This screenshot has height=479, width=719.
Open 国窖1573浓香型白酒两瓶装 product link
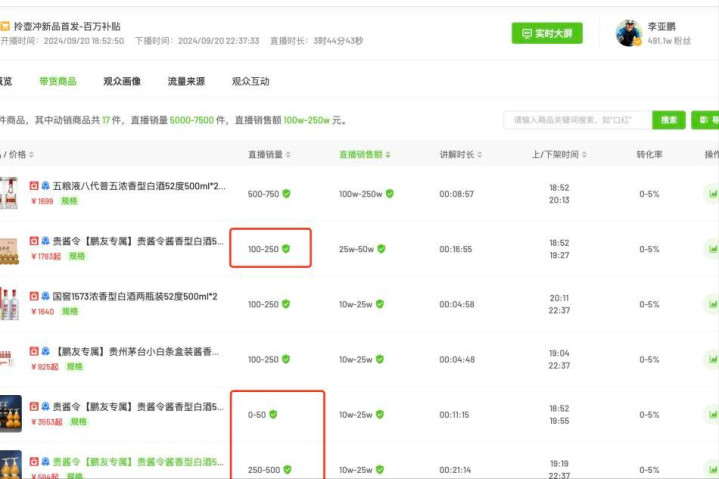coord(135,297)
